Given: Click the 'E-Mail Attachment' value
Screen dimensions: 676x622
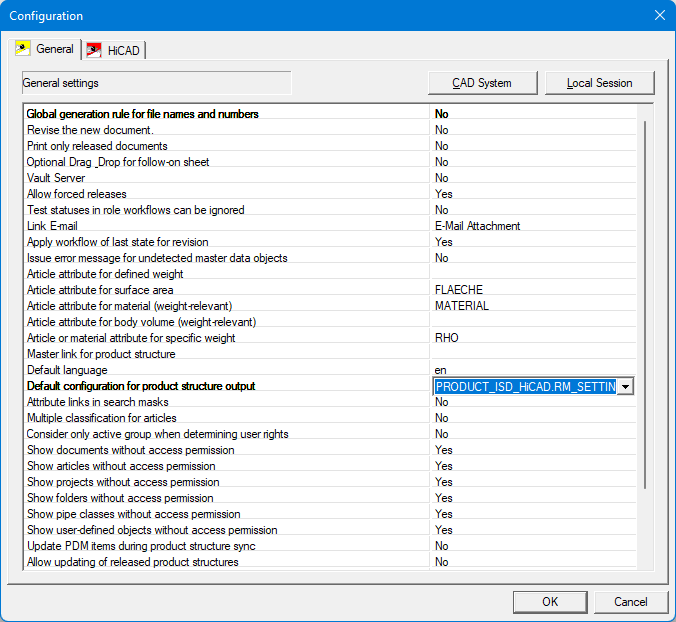Looking at the screenshot, I should pyautogui.click(x=477, y=226).
